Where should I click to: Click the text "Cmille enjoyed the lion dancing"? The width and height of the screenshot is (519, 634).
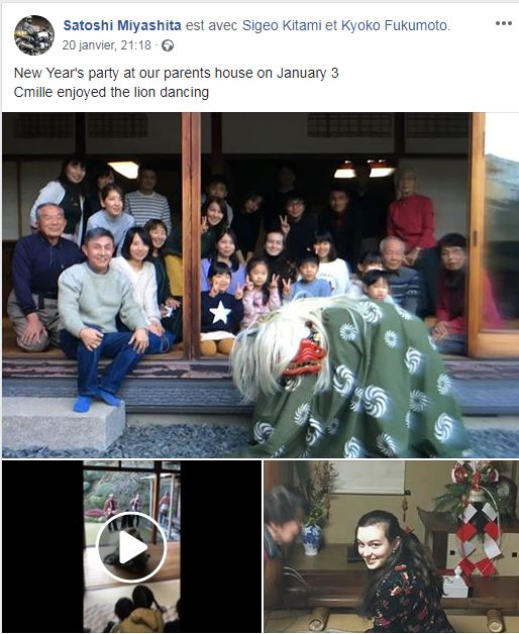tap(111, 92)
